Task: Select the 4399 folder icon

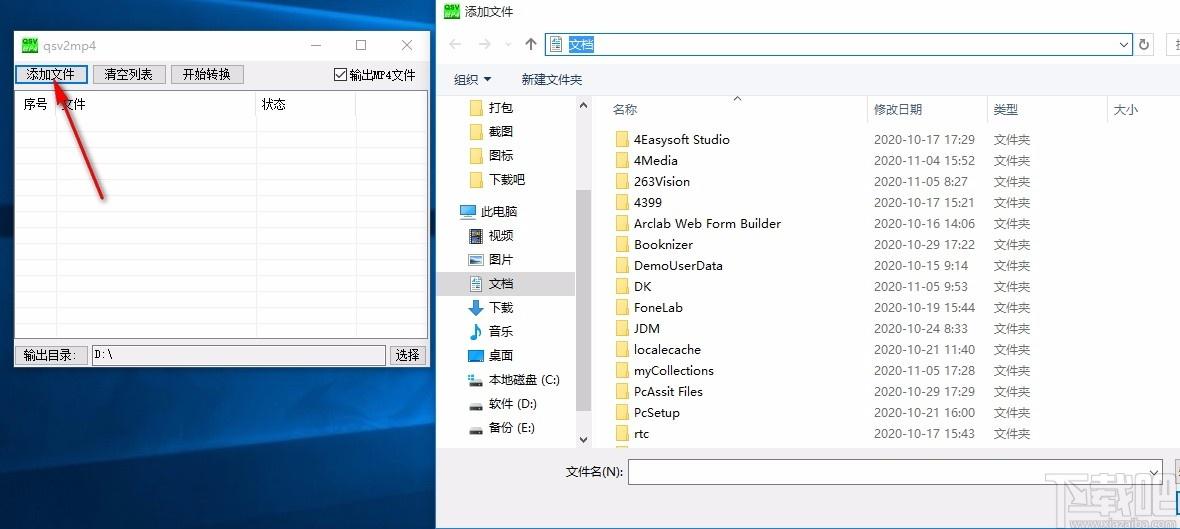Action: coord(622,202)
